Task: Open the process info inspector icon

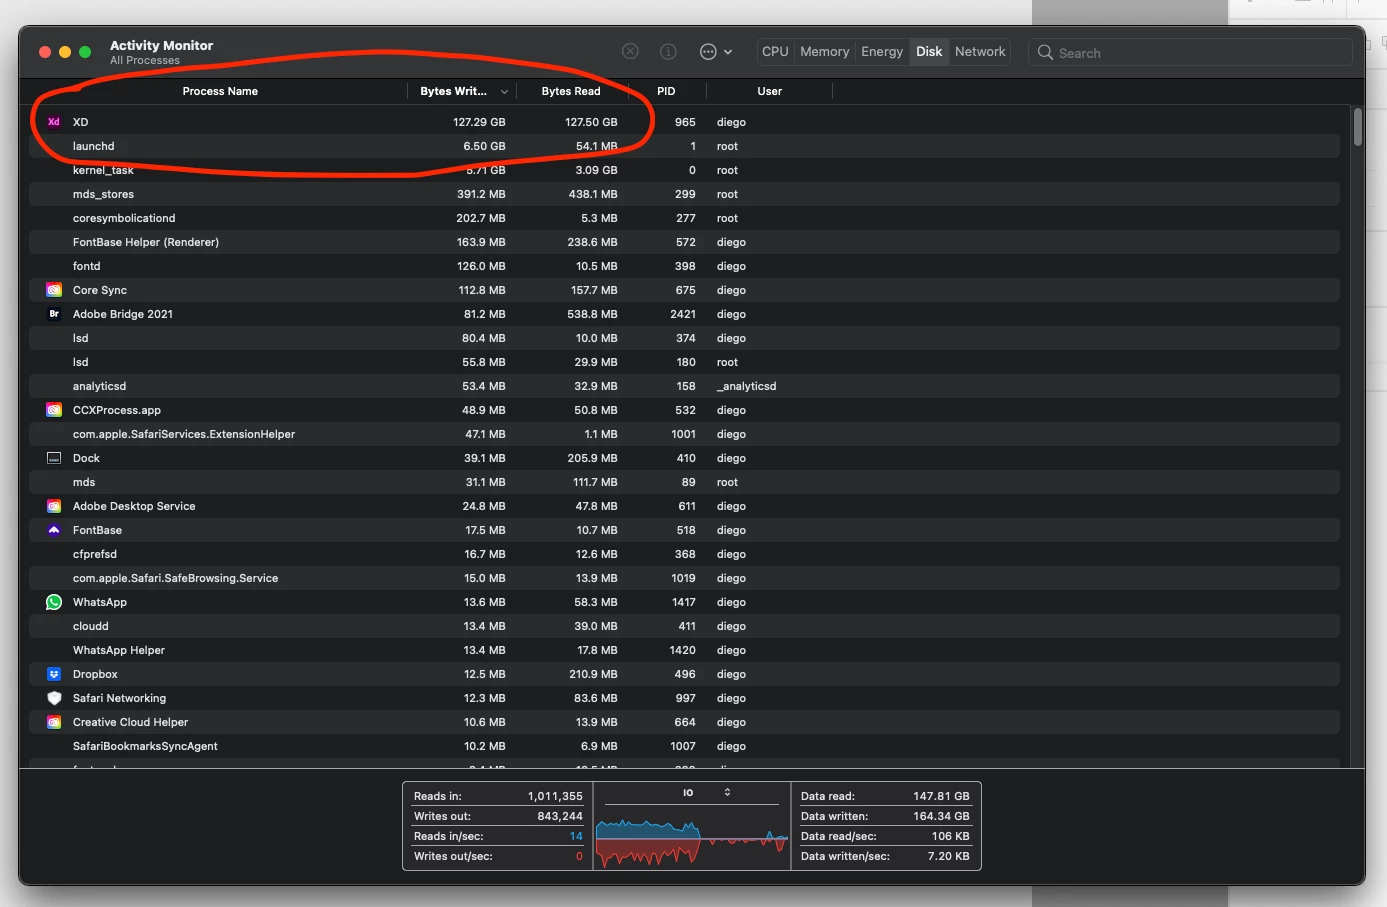Action: (668, 51)
